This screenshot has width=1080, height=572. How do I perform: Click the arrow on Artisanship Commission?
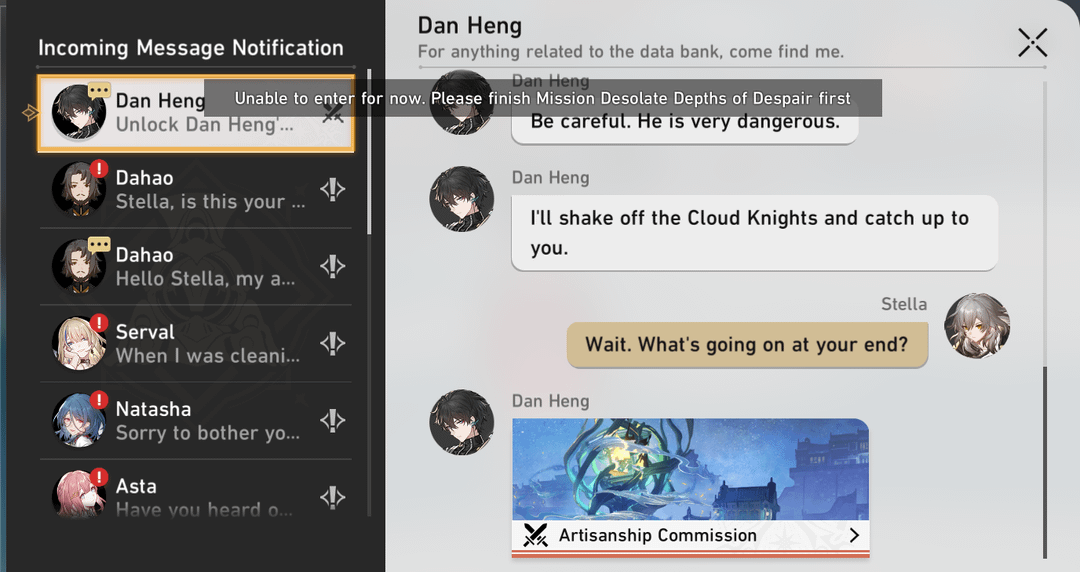pyautogui.click(x=854, y=535)
